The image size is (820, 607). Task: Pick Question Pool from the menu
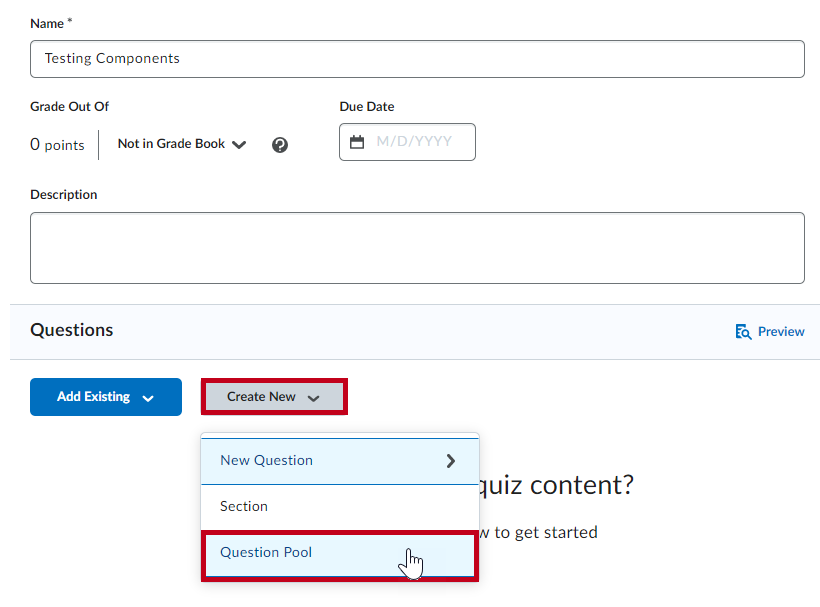266,552
